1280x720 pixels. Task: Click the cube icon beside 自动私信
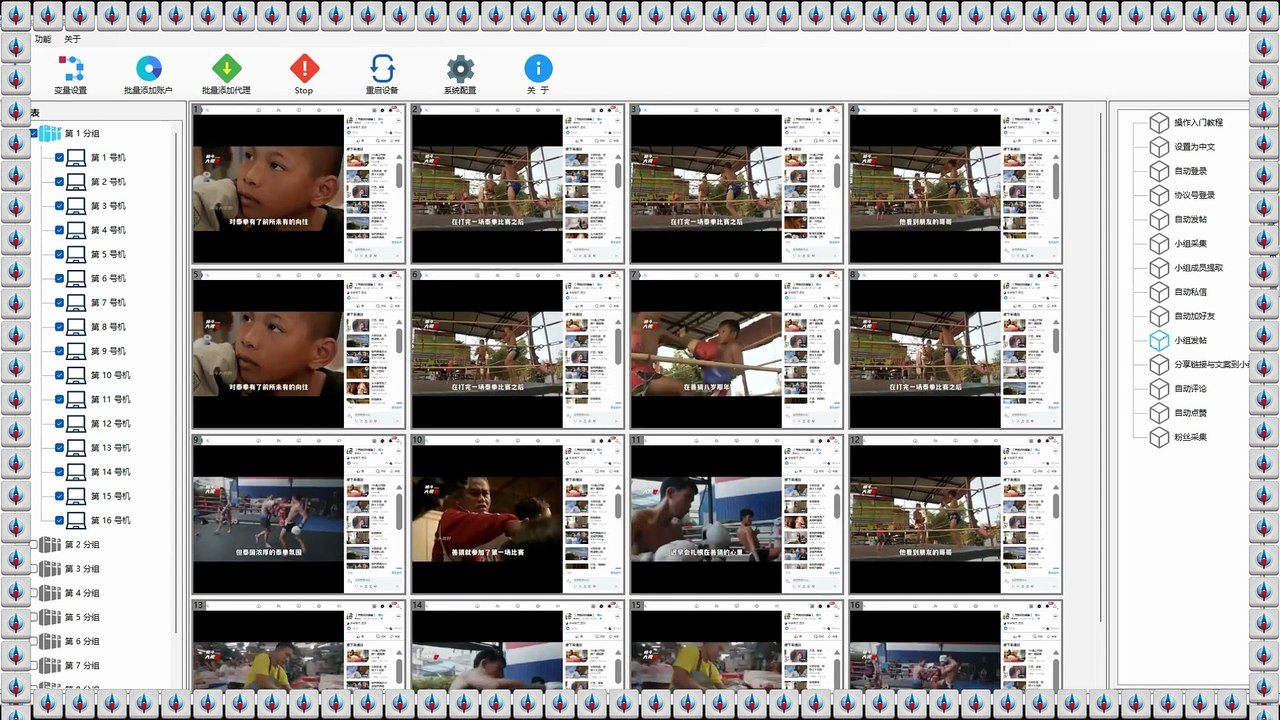coord(1159,292)
